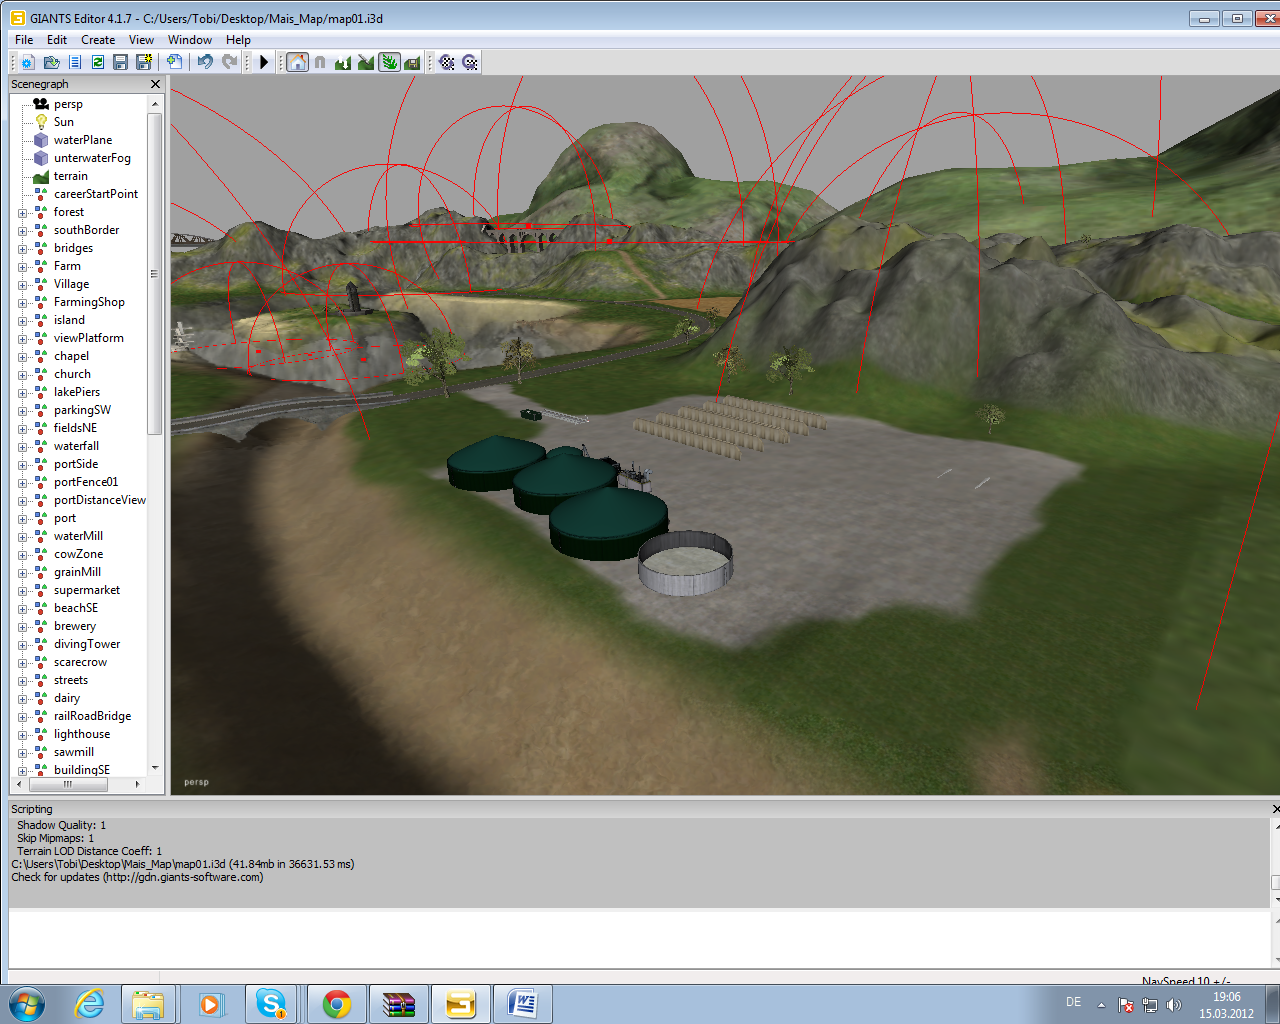Click the Redo arrow icon

(229, 62)
